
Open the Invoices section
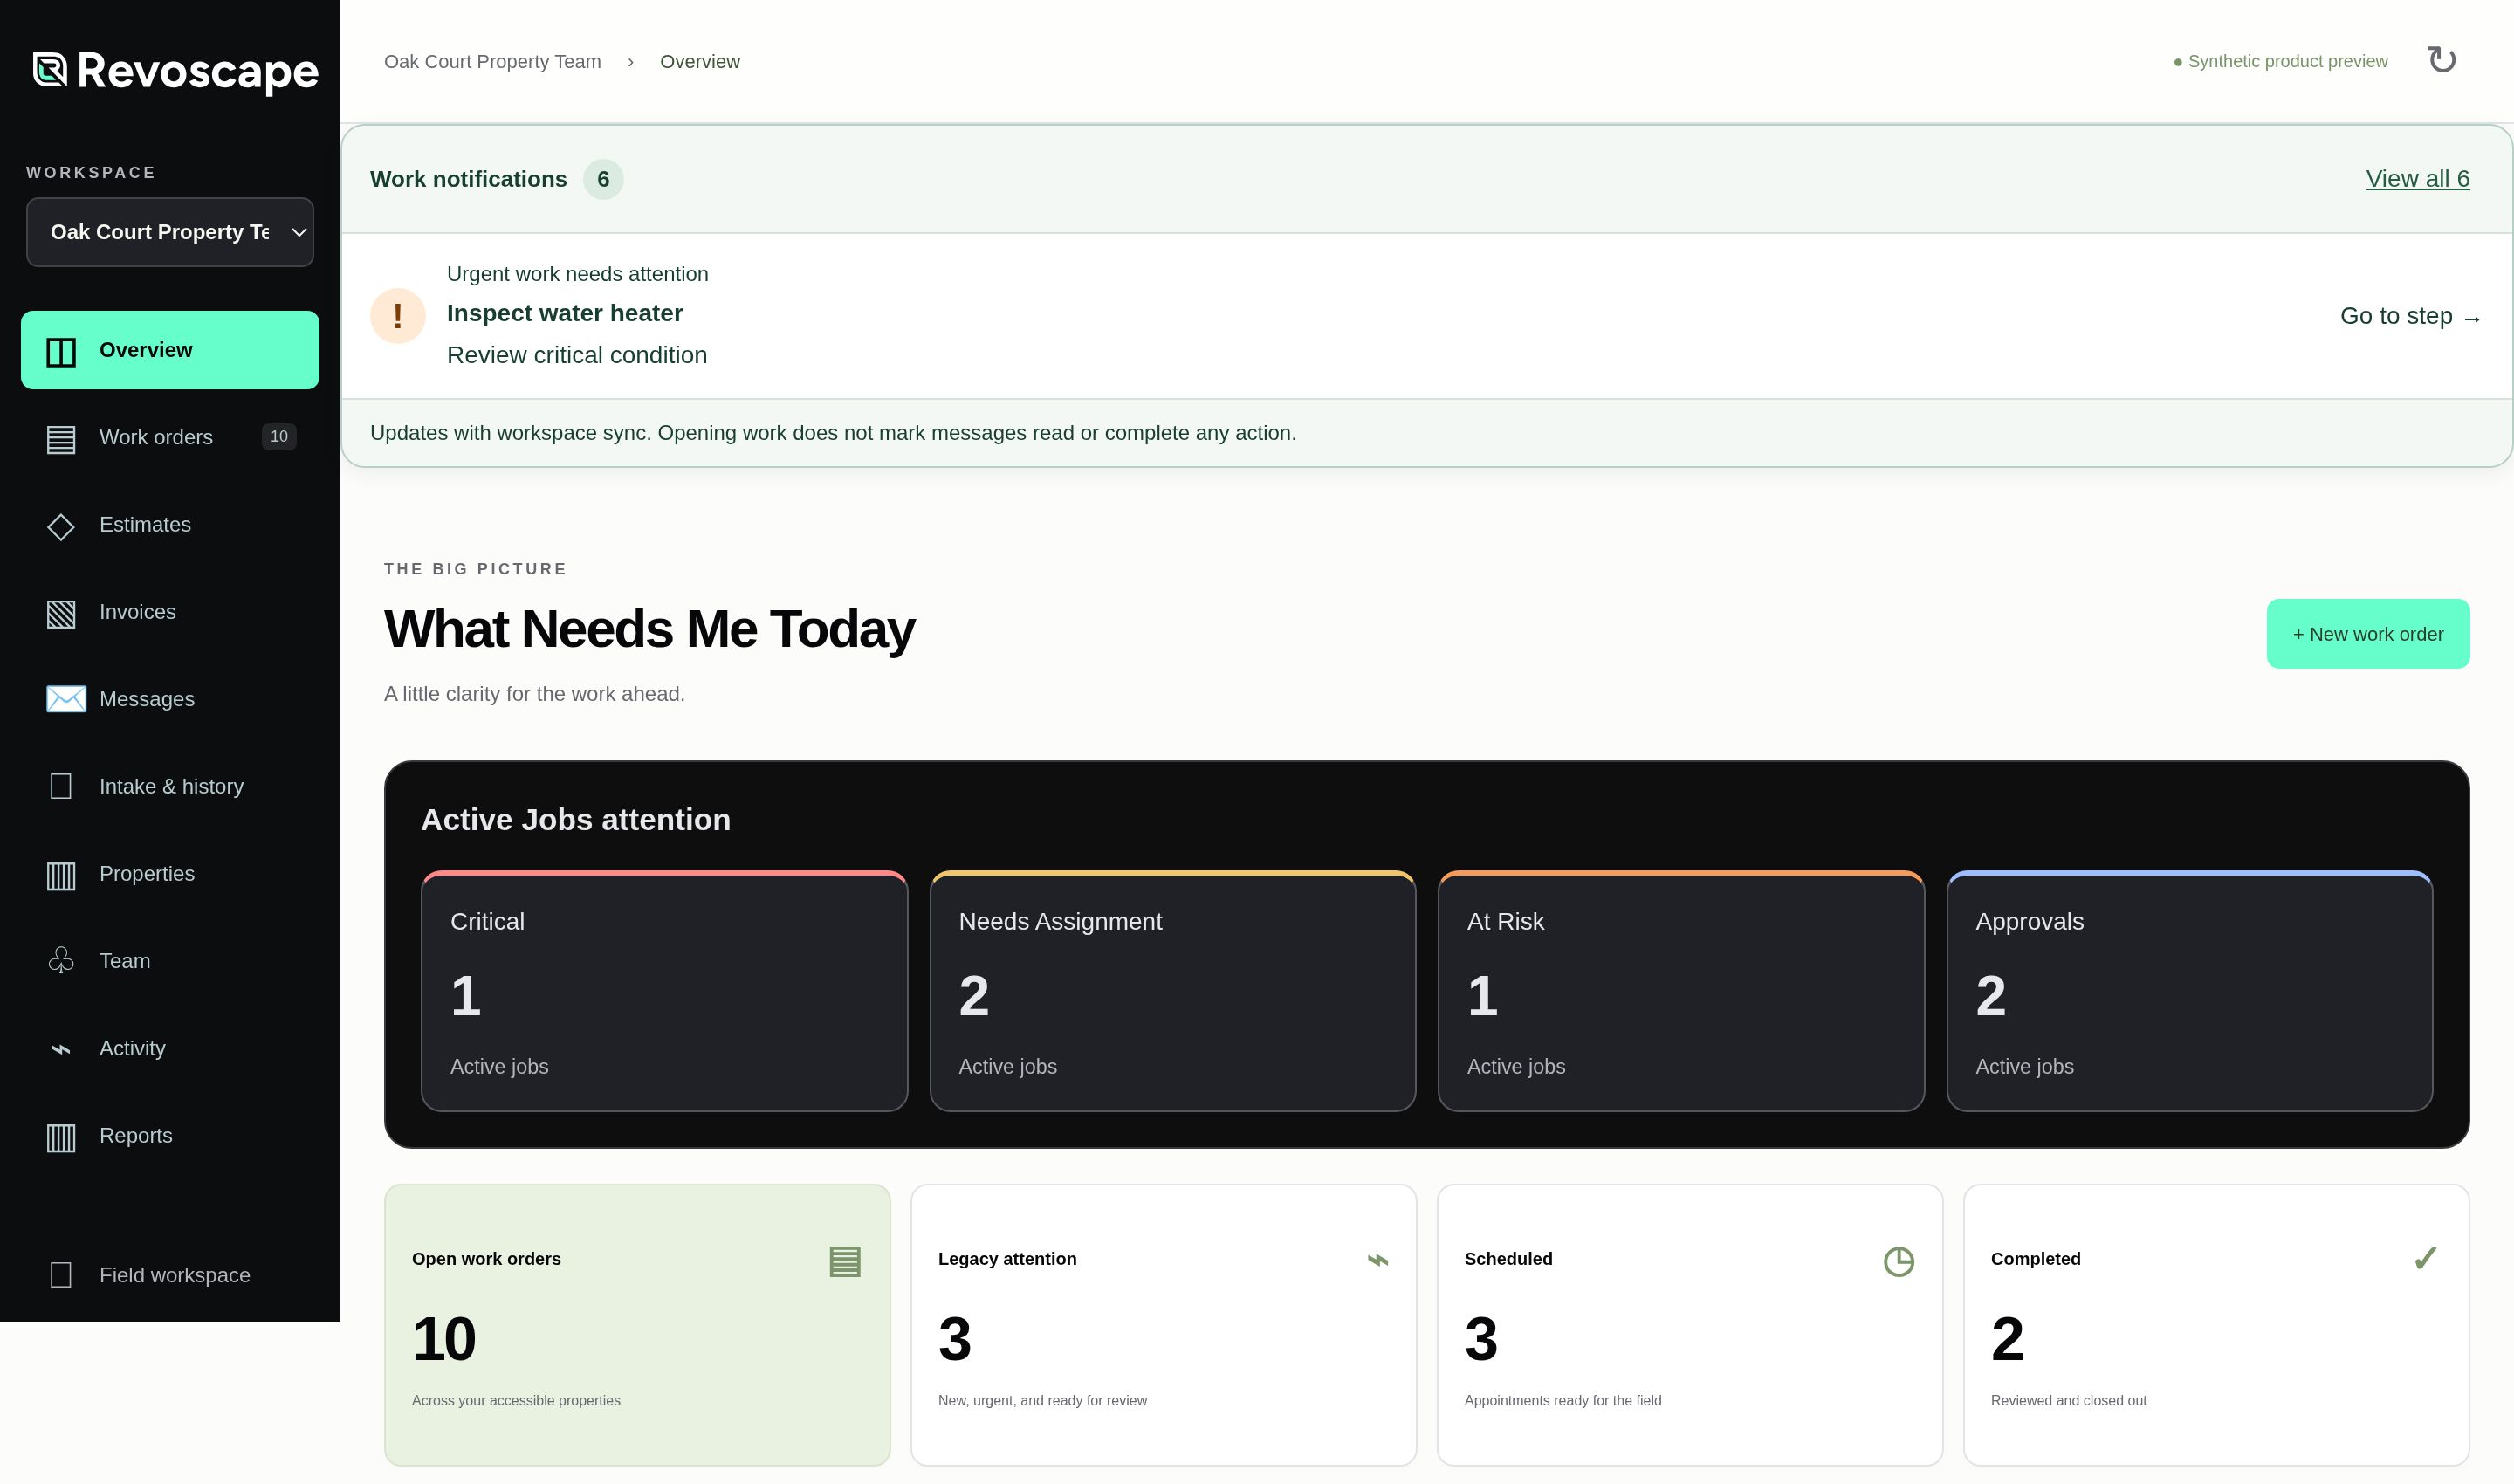[x=170, y=612]
